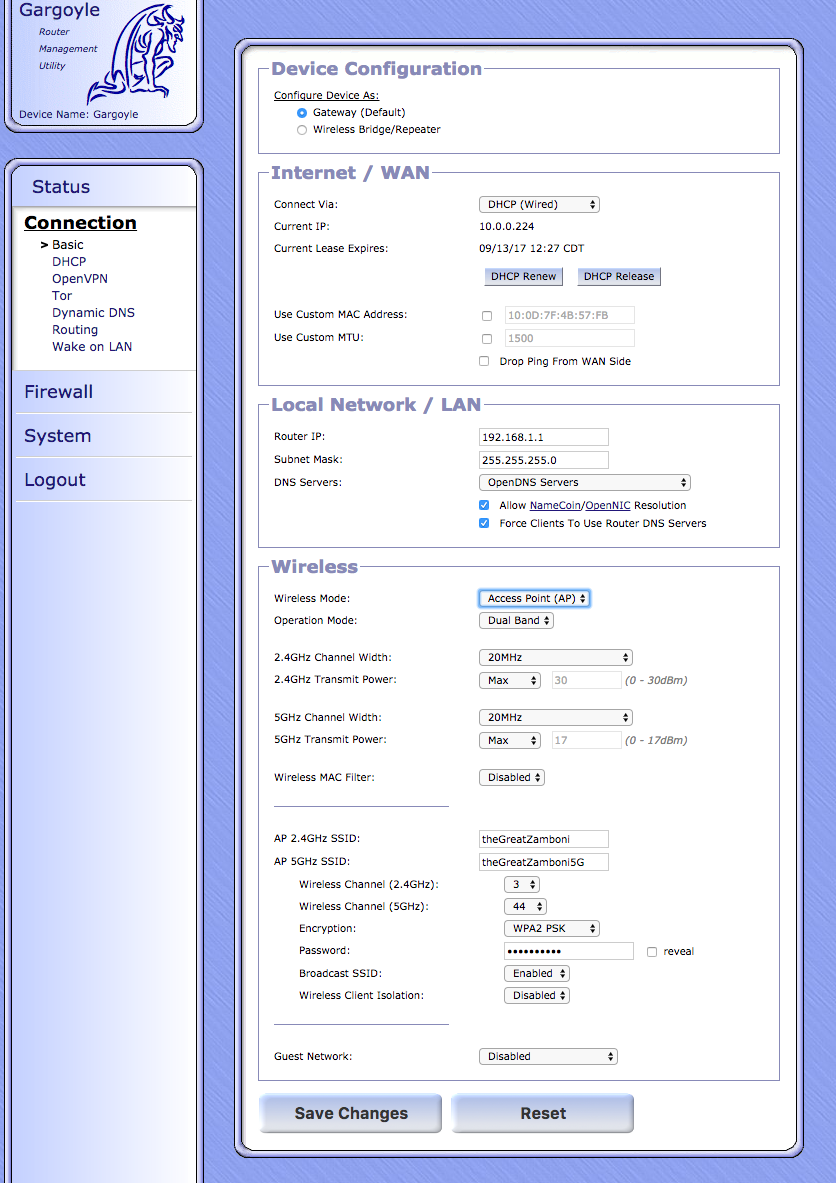Follow the OpenNIC link
836x1183 pixels.
click(607, 505)
